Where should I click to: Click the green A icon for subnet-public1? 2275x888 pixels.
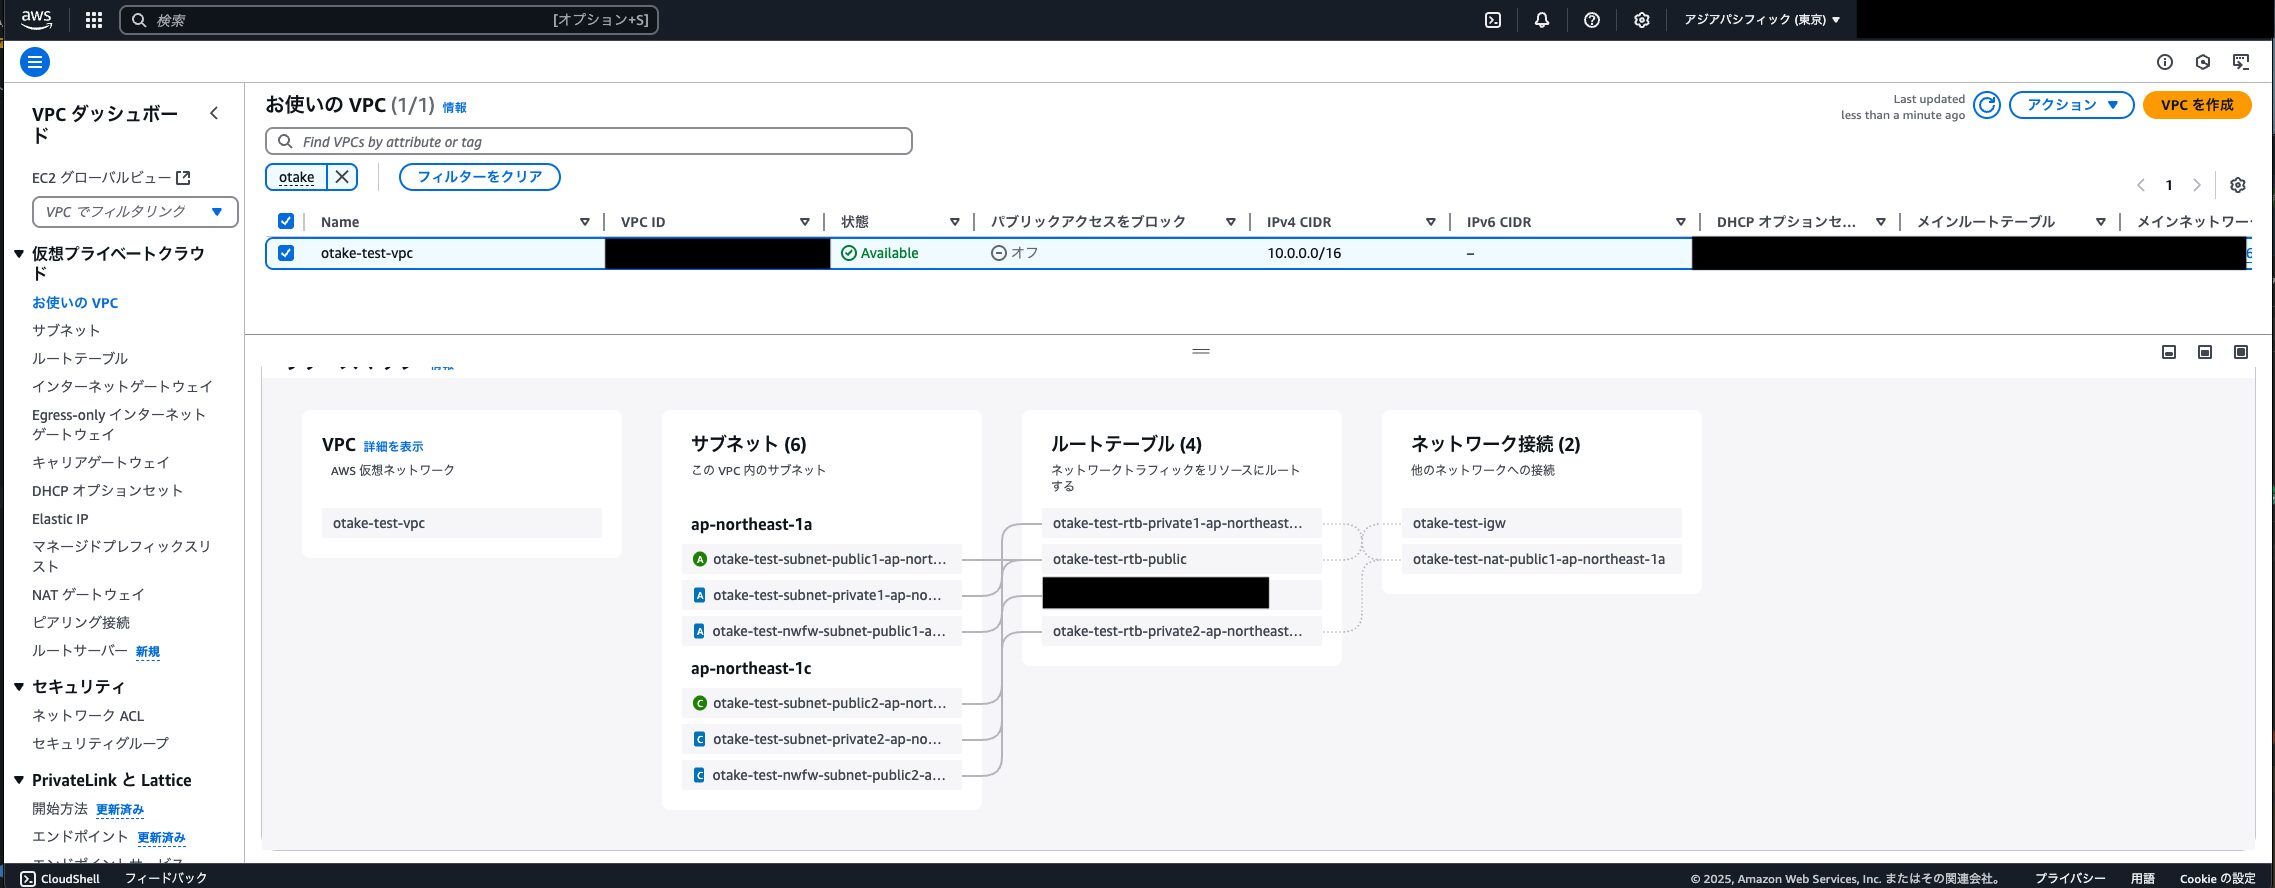(700, 559)
